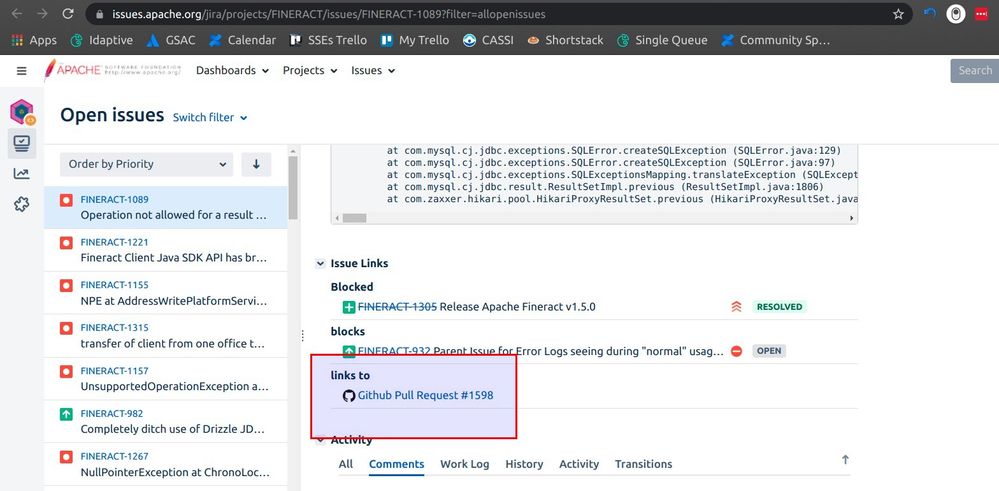Viewport: 999px width, 491px height.
Task: Open the Issues menu
Action: tap(373, 71)
